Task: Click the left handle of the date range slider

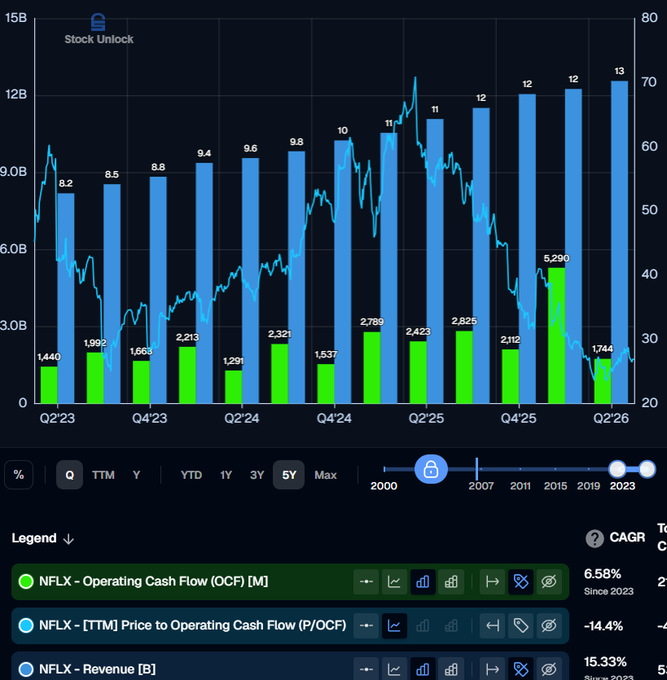Action: pyautogui.click(x=617, y=469)
